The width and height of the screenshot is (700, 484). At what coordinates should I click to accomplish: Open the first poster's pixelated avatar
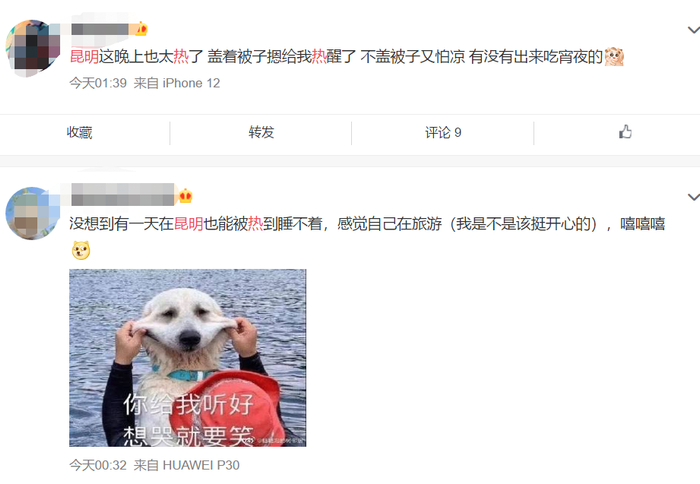pos(33,48)
